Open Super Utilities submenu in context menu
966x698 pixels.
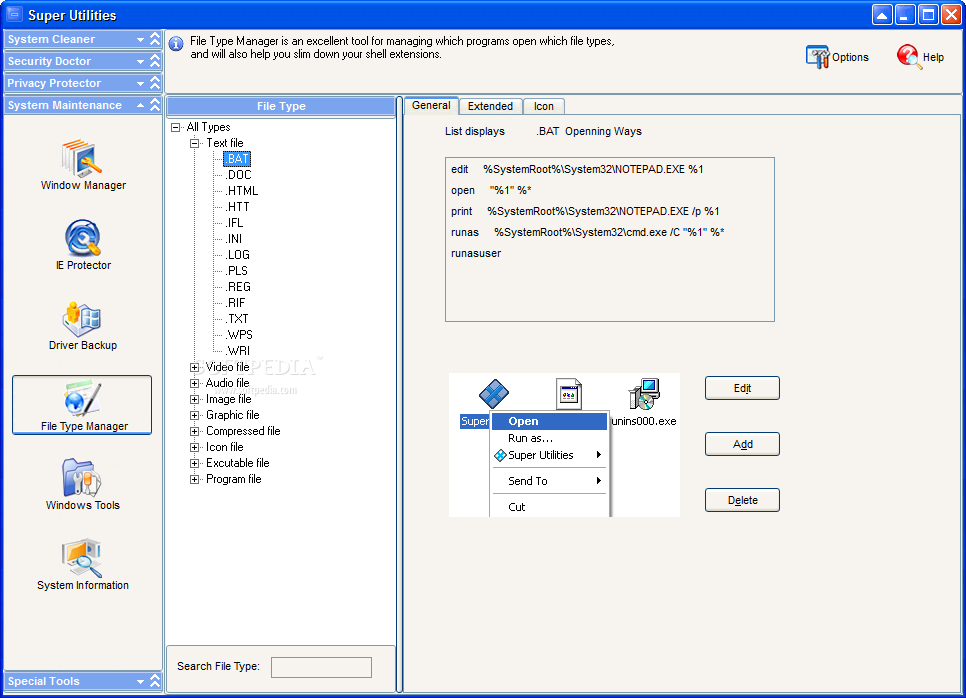pos(549,455)
